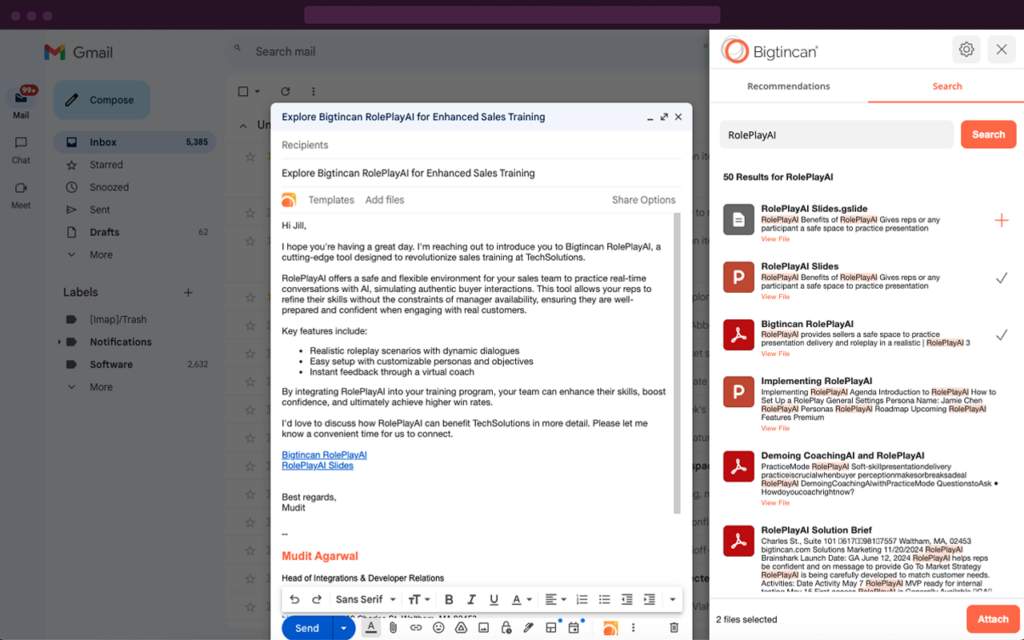Insert a photo into the email

point(483,628)
